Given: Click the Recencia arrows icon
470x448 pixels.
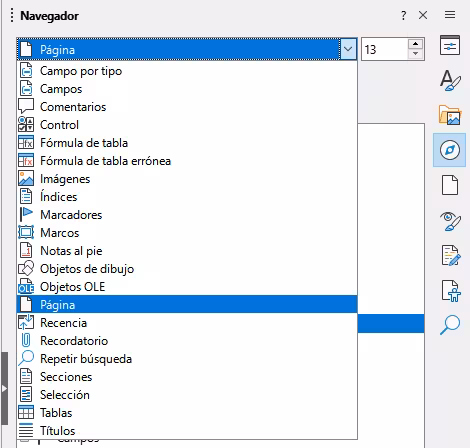Looking at the screenshot, I should pyautogui.click(x=26, y=323).
